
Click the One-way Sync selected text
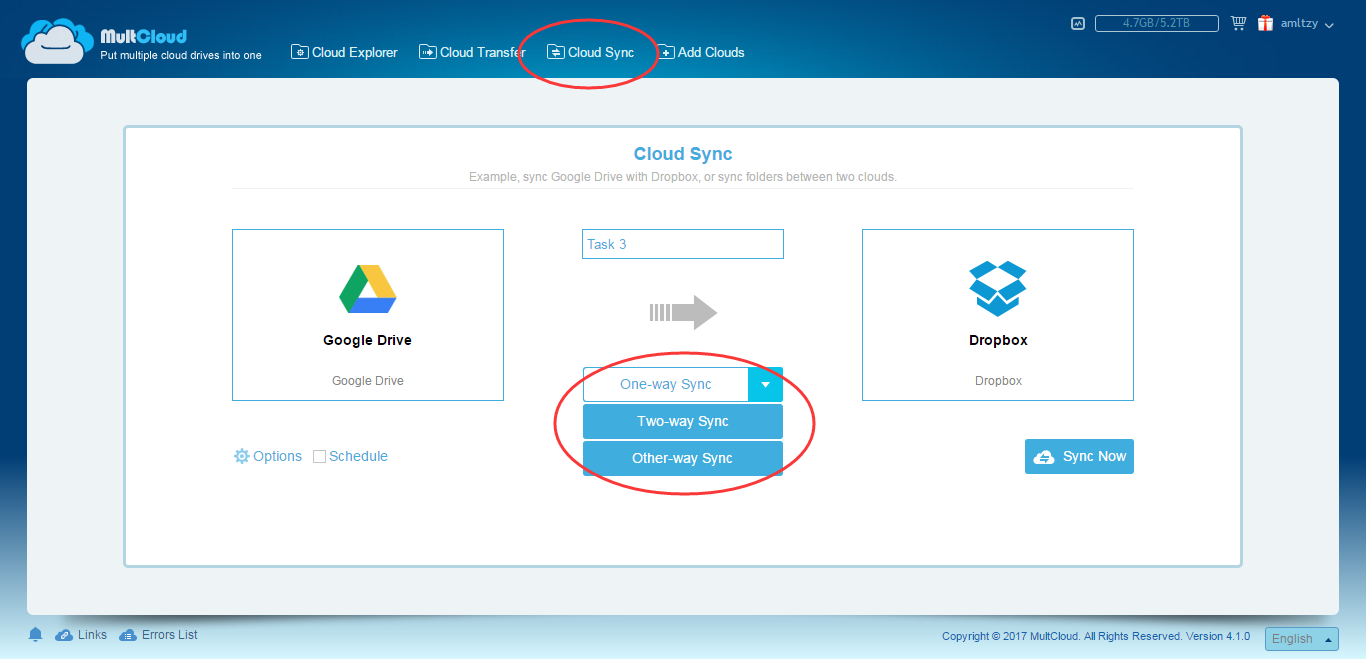click(x=666, y=384)
